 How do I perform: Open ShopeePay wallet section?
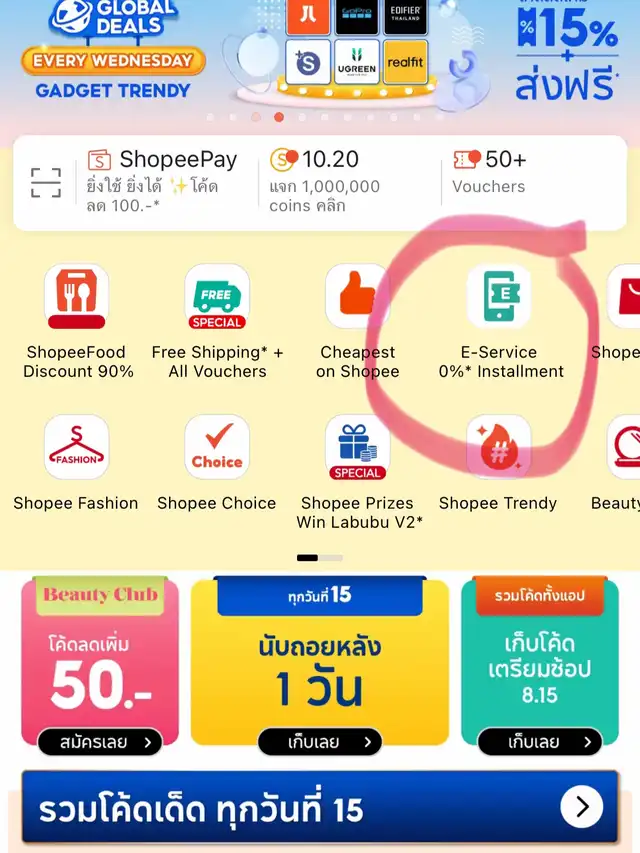pyautogui.click(x=162, y=181)
